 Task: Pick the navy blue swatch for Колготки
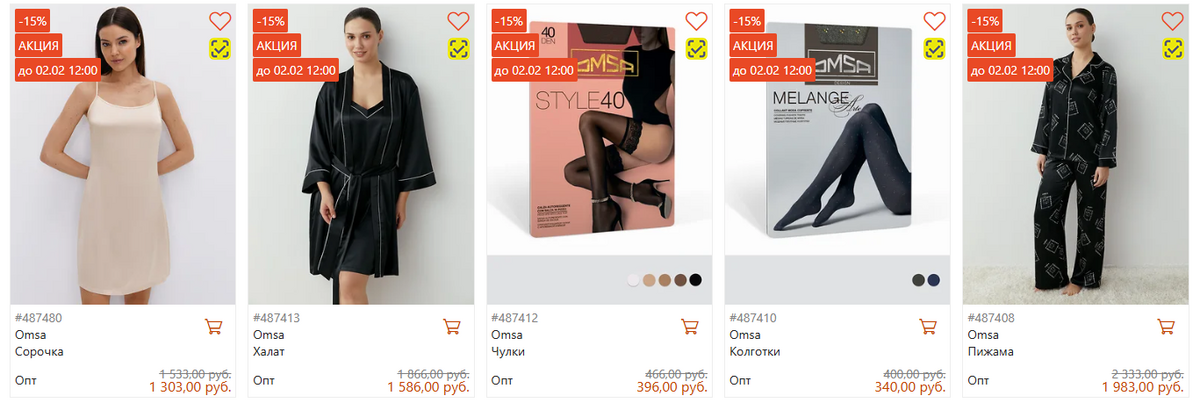(x=934, y=280)
